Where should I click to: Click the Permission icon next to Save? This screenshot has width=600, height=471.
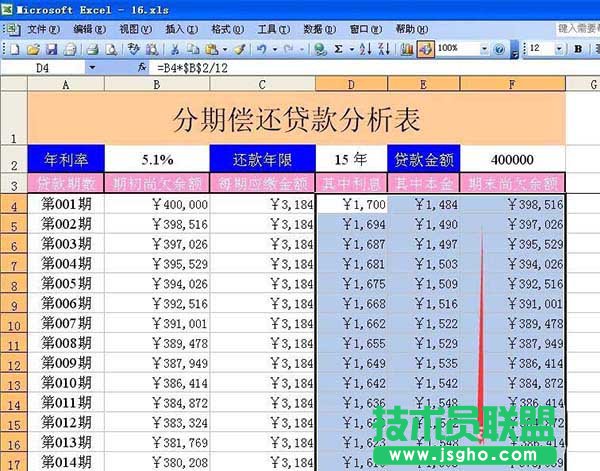pyautogui.click(x=70, y=49)
